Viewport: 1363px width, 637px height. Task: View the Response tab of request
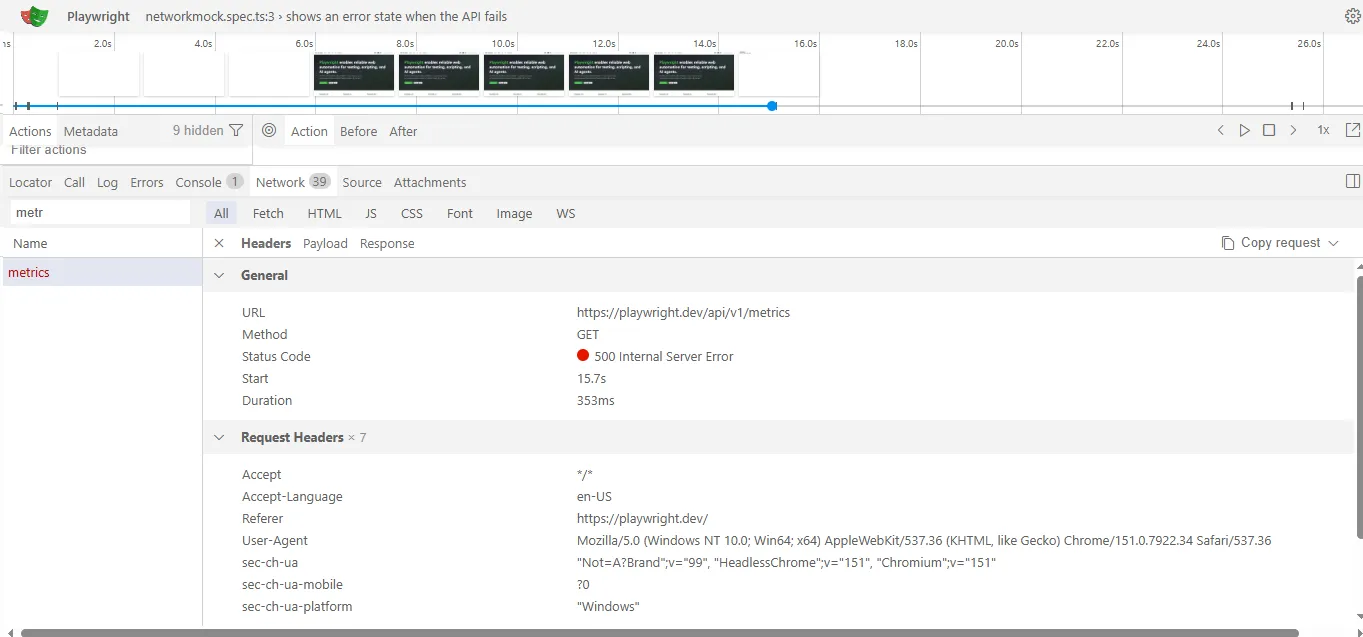click(x=387, y=243)
